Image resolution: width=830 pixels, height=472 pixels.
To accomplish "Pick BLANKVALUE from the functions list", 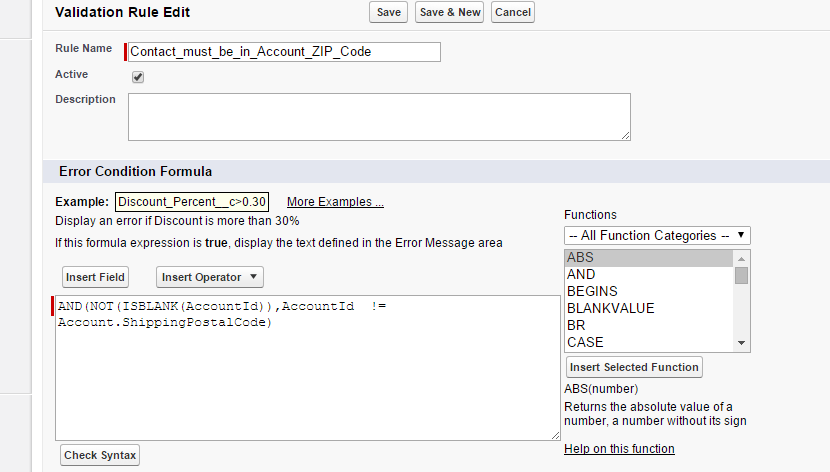I will (x=650, y=309).
